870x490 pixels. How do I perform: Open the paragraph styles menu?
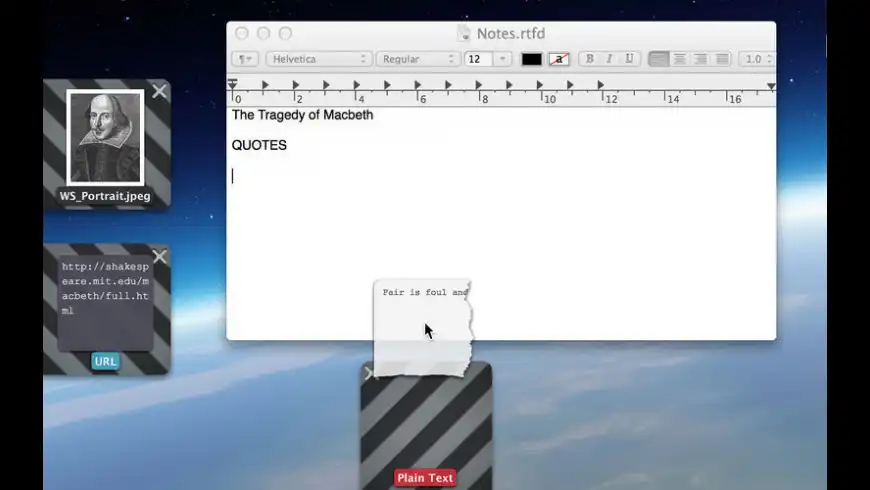coord(245,59)
